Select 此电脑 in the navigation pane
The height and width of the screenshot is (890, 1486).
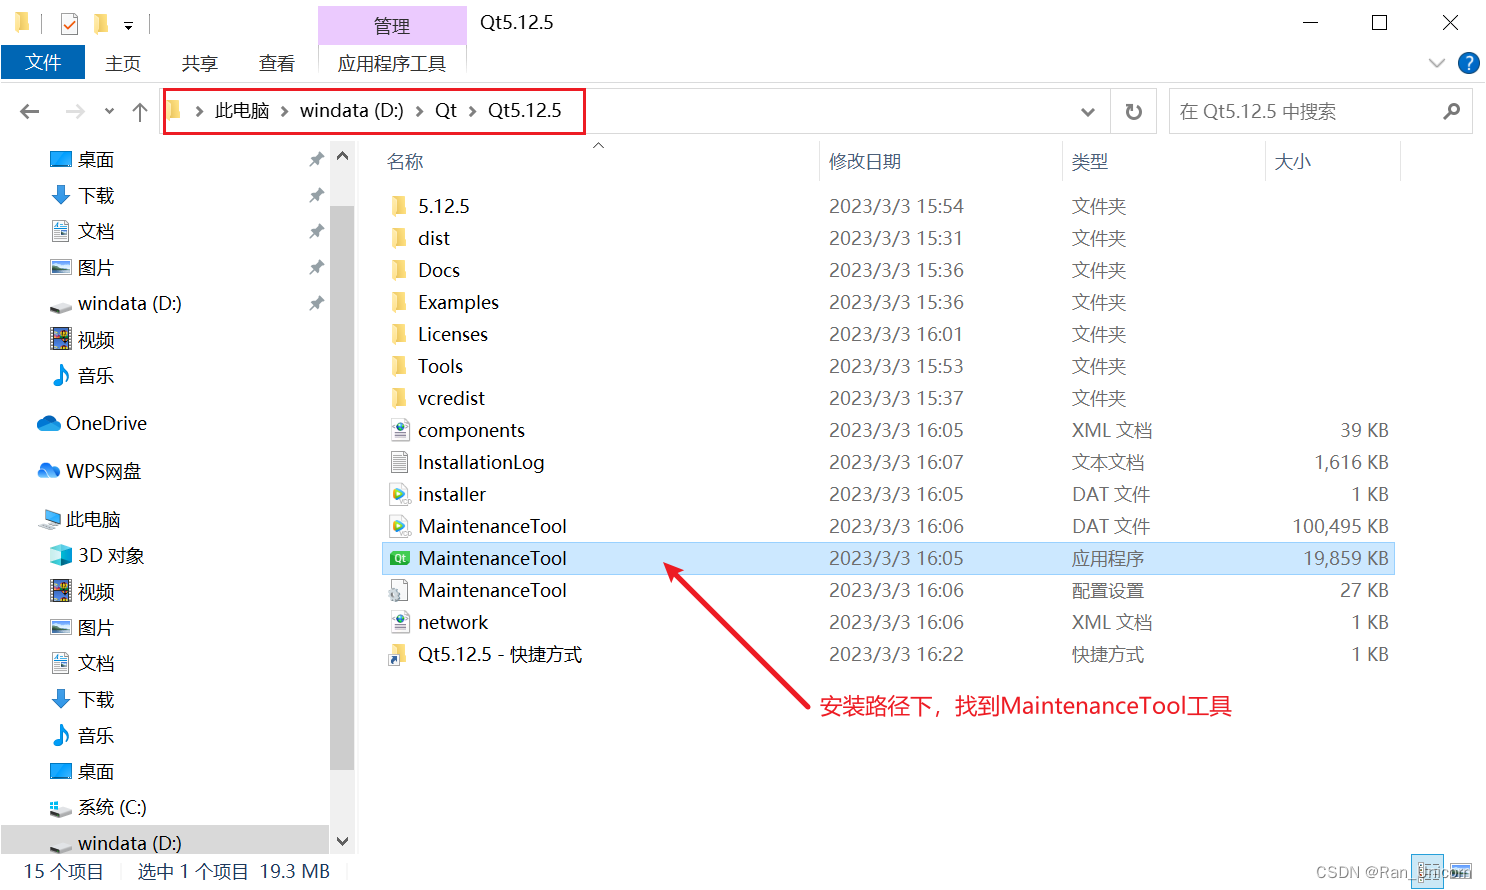click(x=93, y=520)
